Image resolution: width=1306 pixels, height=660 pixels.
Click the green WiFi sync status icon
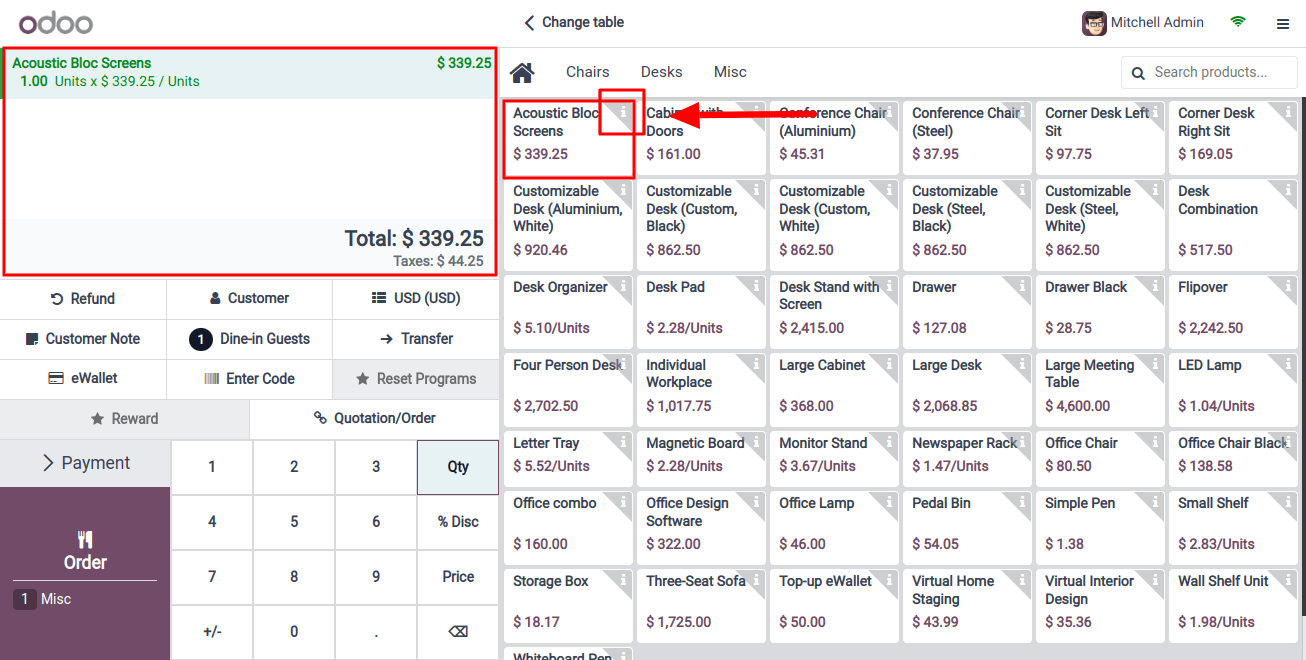pyautogui.click(x=1238, y=22)
